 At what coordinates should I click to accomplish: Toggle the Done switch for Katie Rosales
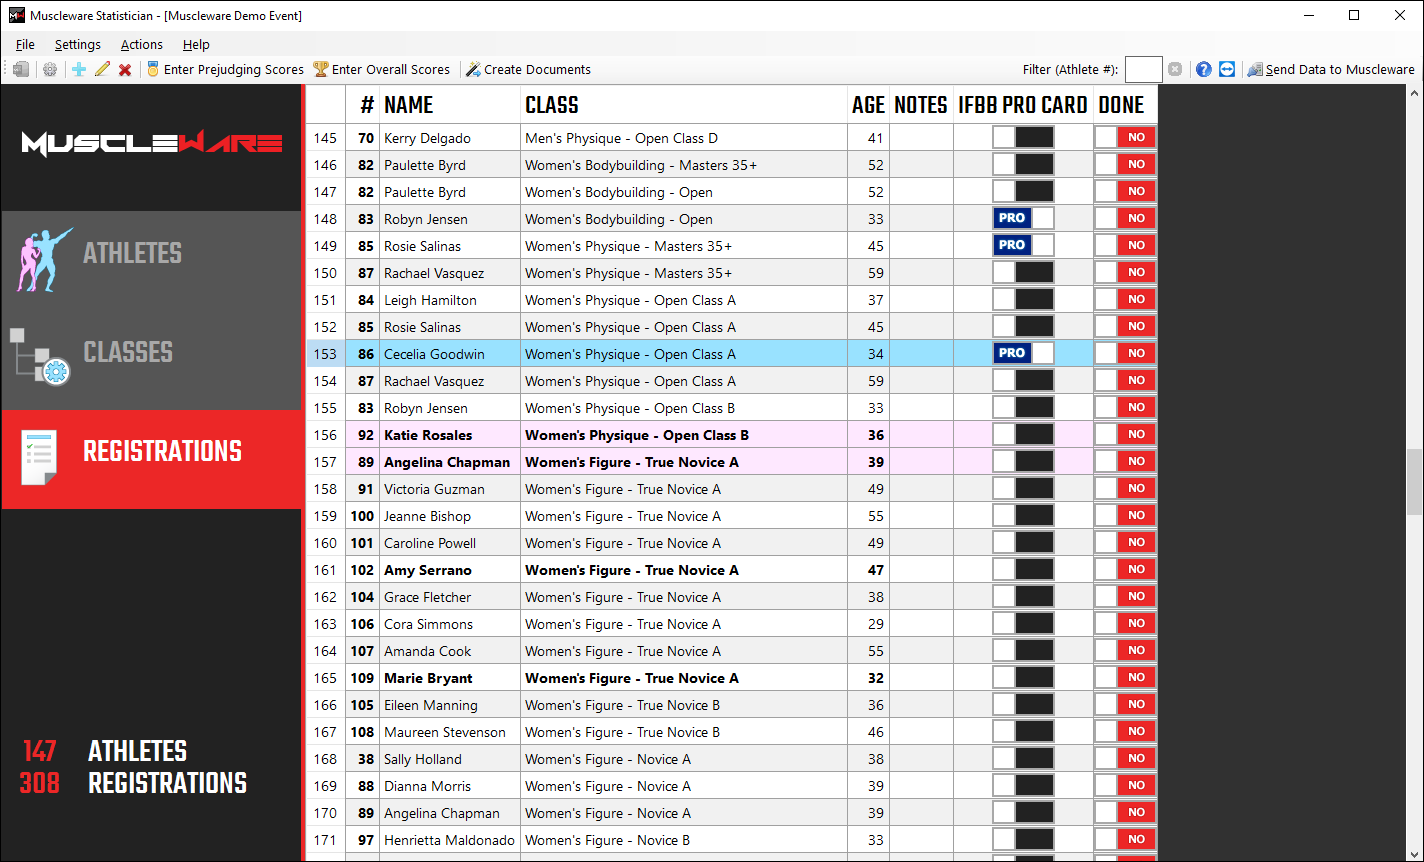1125,435
